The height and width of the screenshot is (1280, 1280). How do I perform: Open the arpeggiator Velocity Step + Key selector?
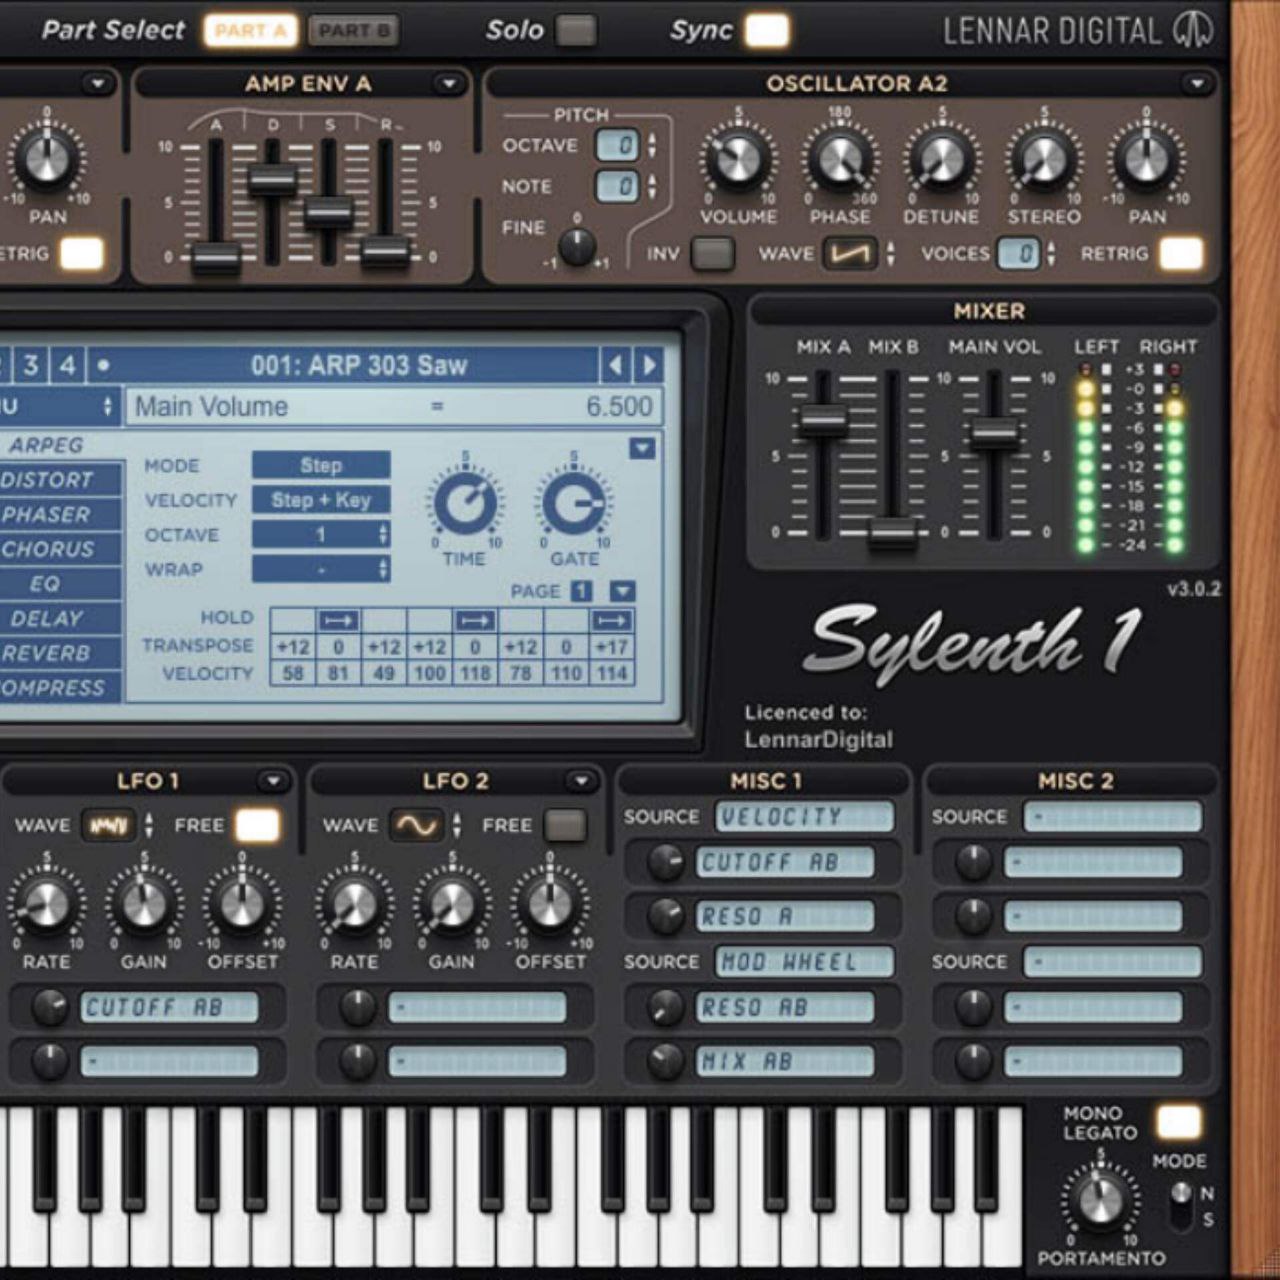pyautogui.click(x=321, y=500)
